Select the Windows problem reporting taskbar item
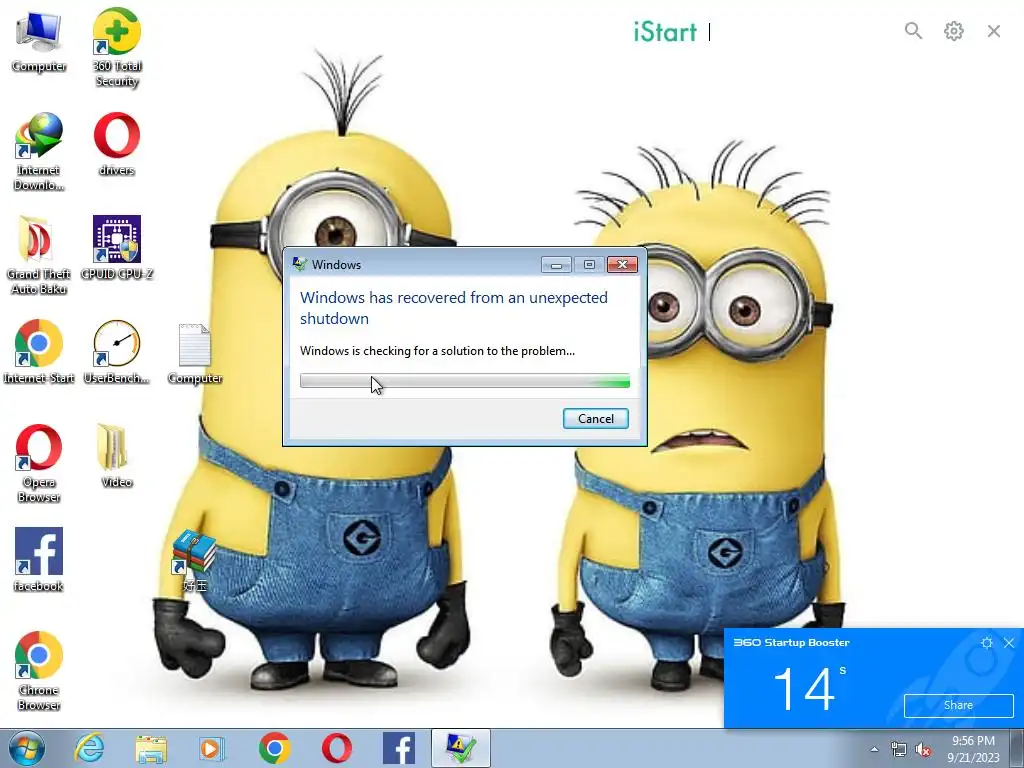Screen dimensions: 1024x768 (460, 748)
